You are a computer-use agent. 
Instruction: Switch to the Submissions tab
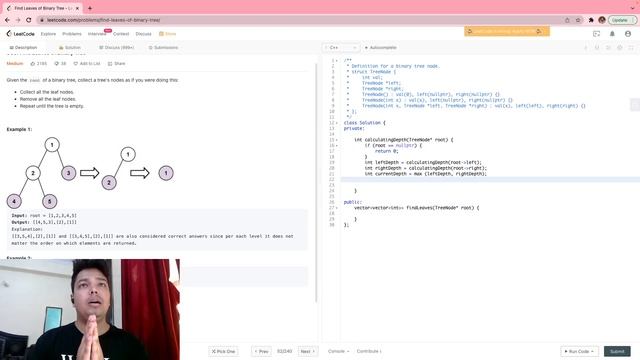tap(163, 48)
